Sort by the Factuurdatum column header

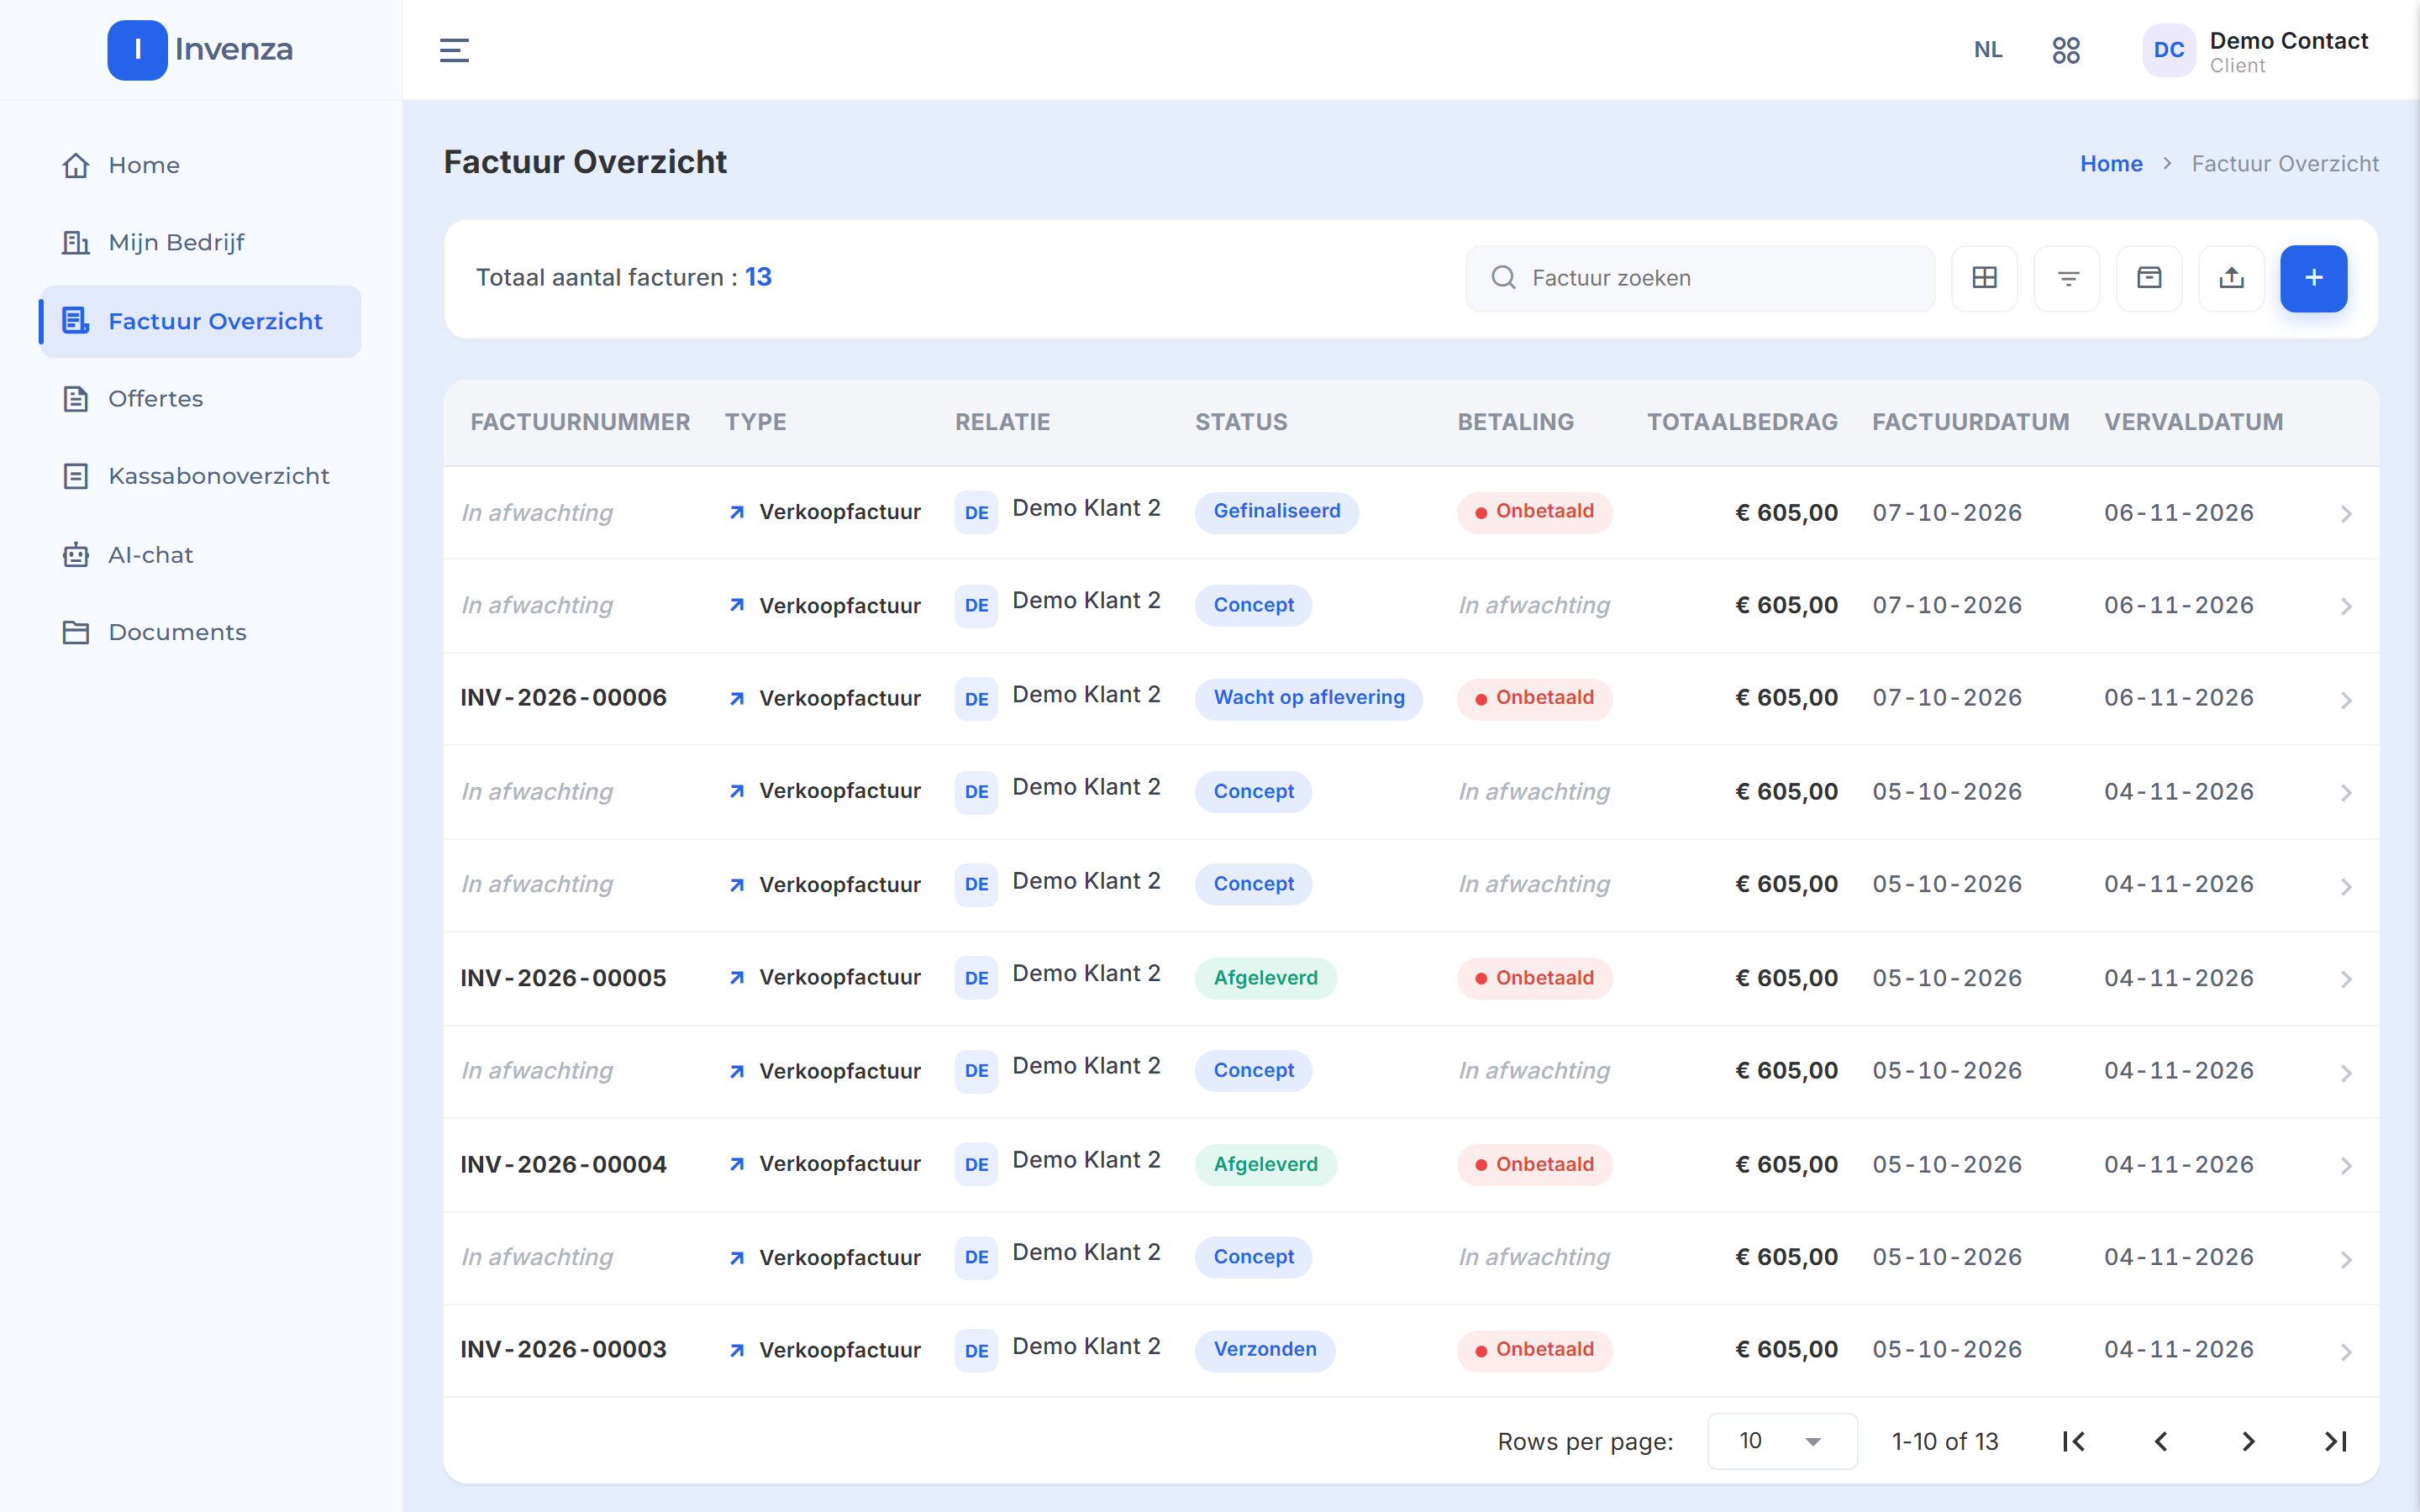1970,422
